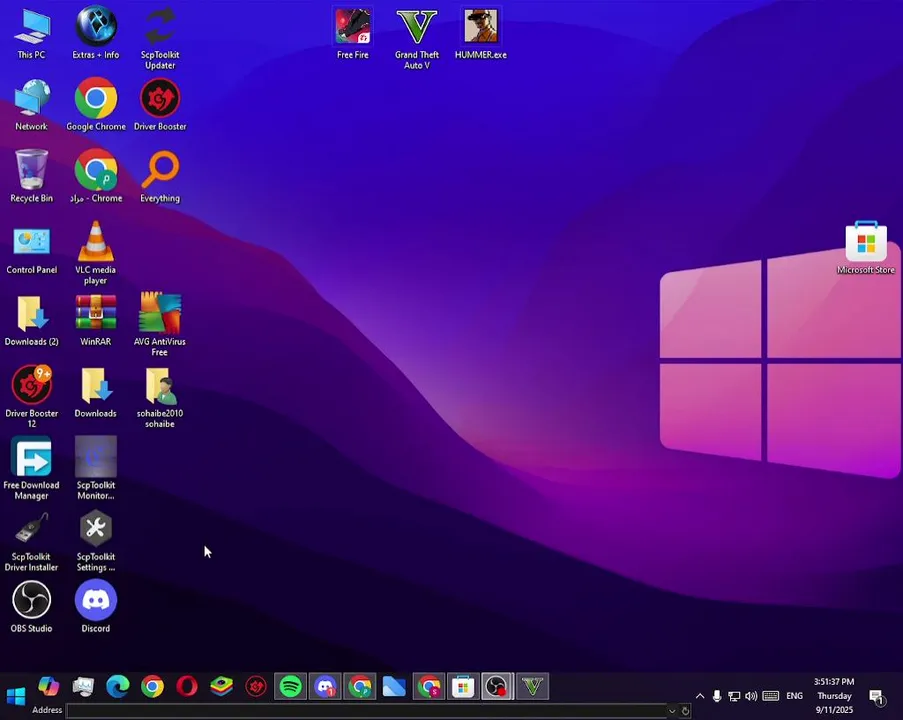Open the monitor app next to Copilot

[x=84, y=686]
